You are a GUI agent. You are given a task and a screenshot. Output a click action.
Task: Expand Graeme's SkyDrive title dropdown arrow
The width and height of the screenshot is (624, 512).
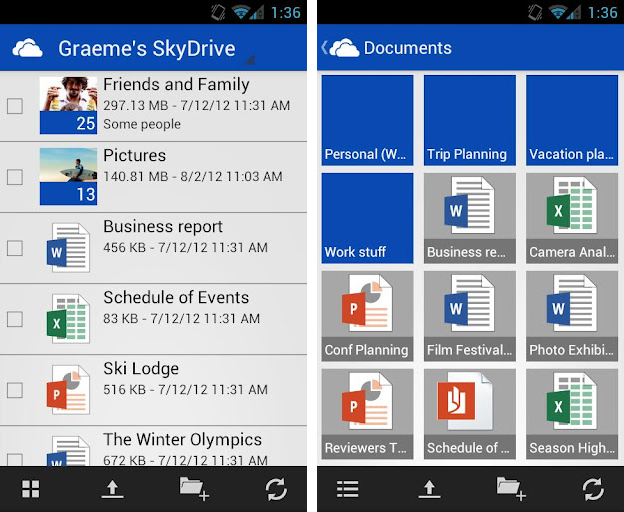point(250,60)
